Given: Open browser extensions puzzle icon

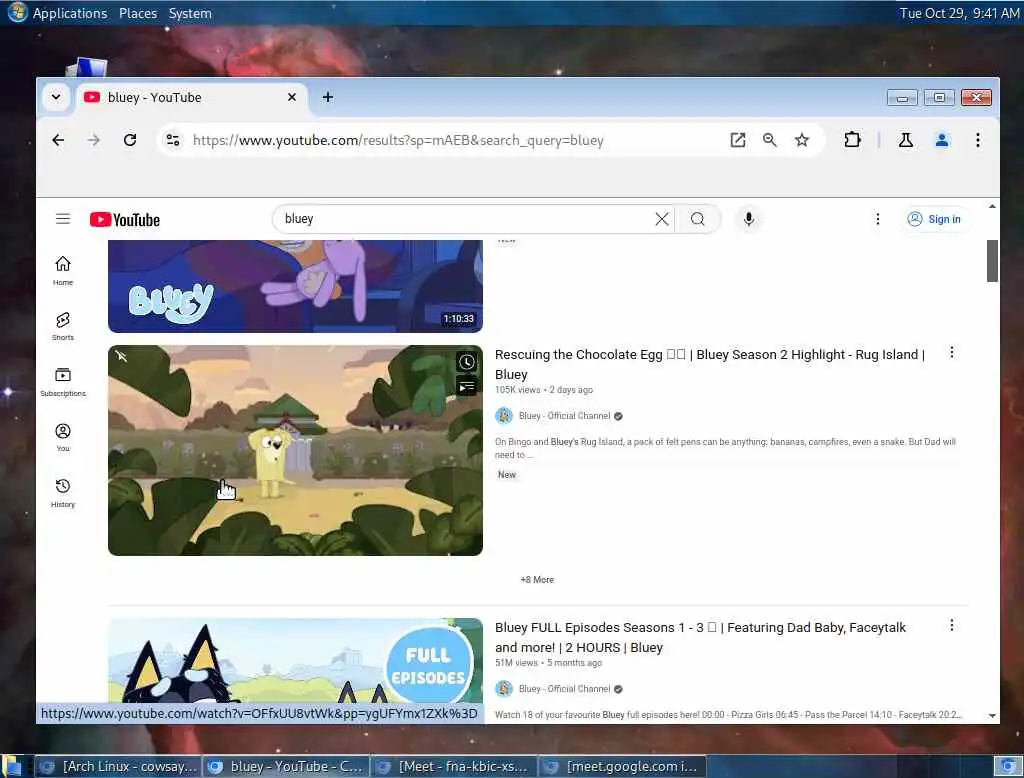Looking at the screenshot, I should (852, 140).
